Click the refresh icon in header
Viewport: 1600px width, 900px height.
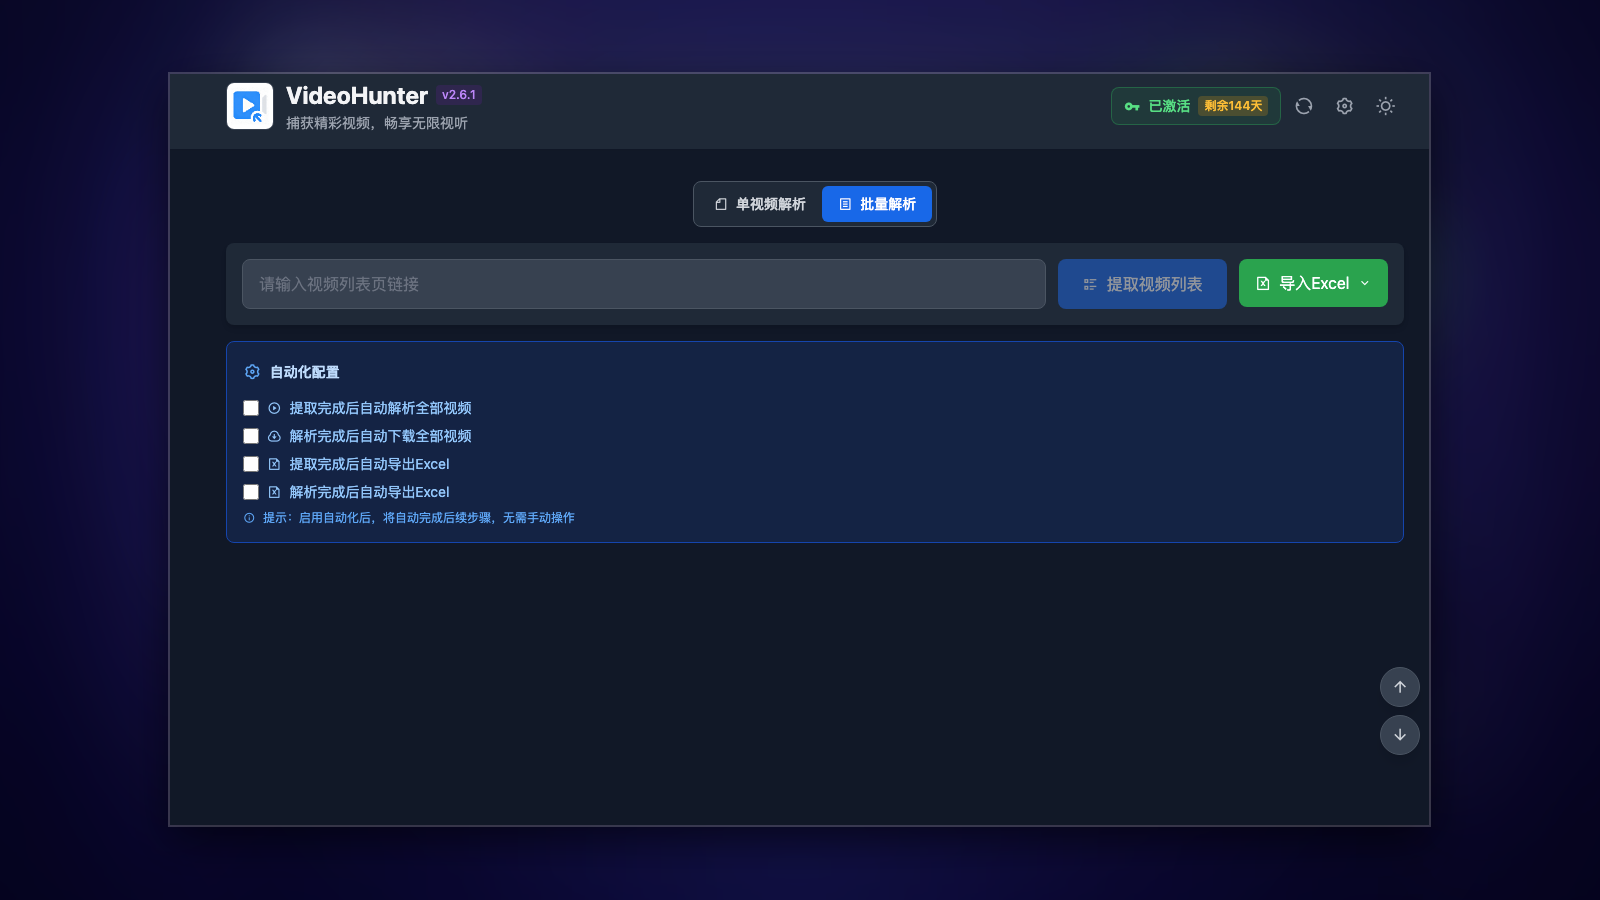tap(1304, 106)
